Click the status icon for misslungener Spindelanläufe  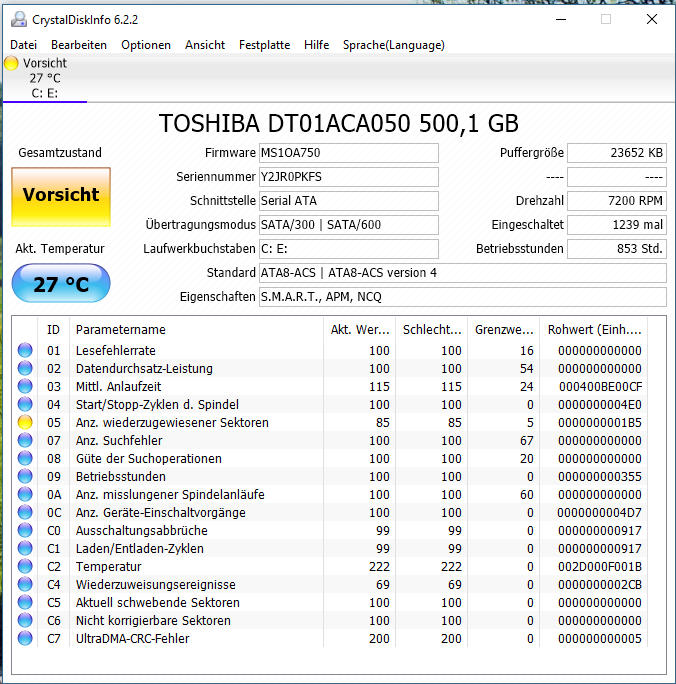tap(25, 494)
